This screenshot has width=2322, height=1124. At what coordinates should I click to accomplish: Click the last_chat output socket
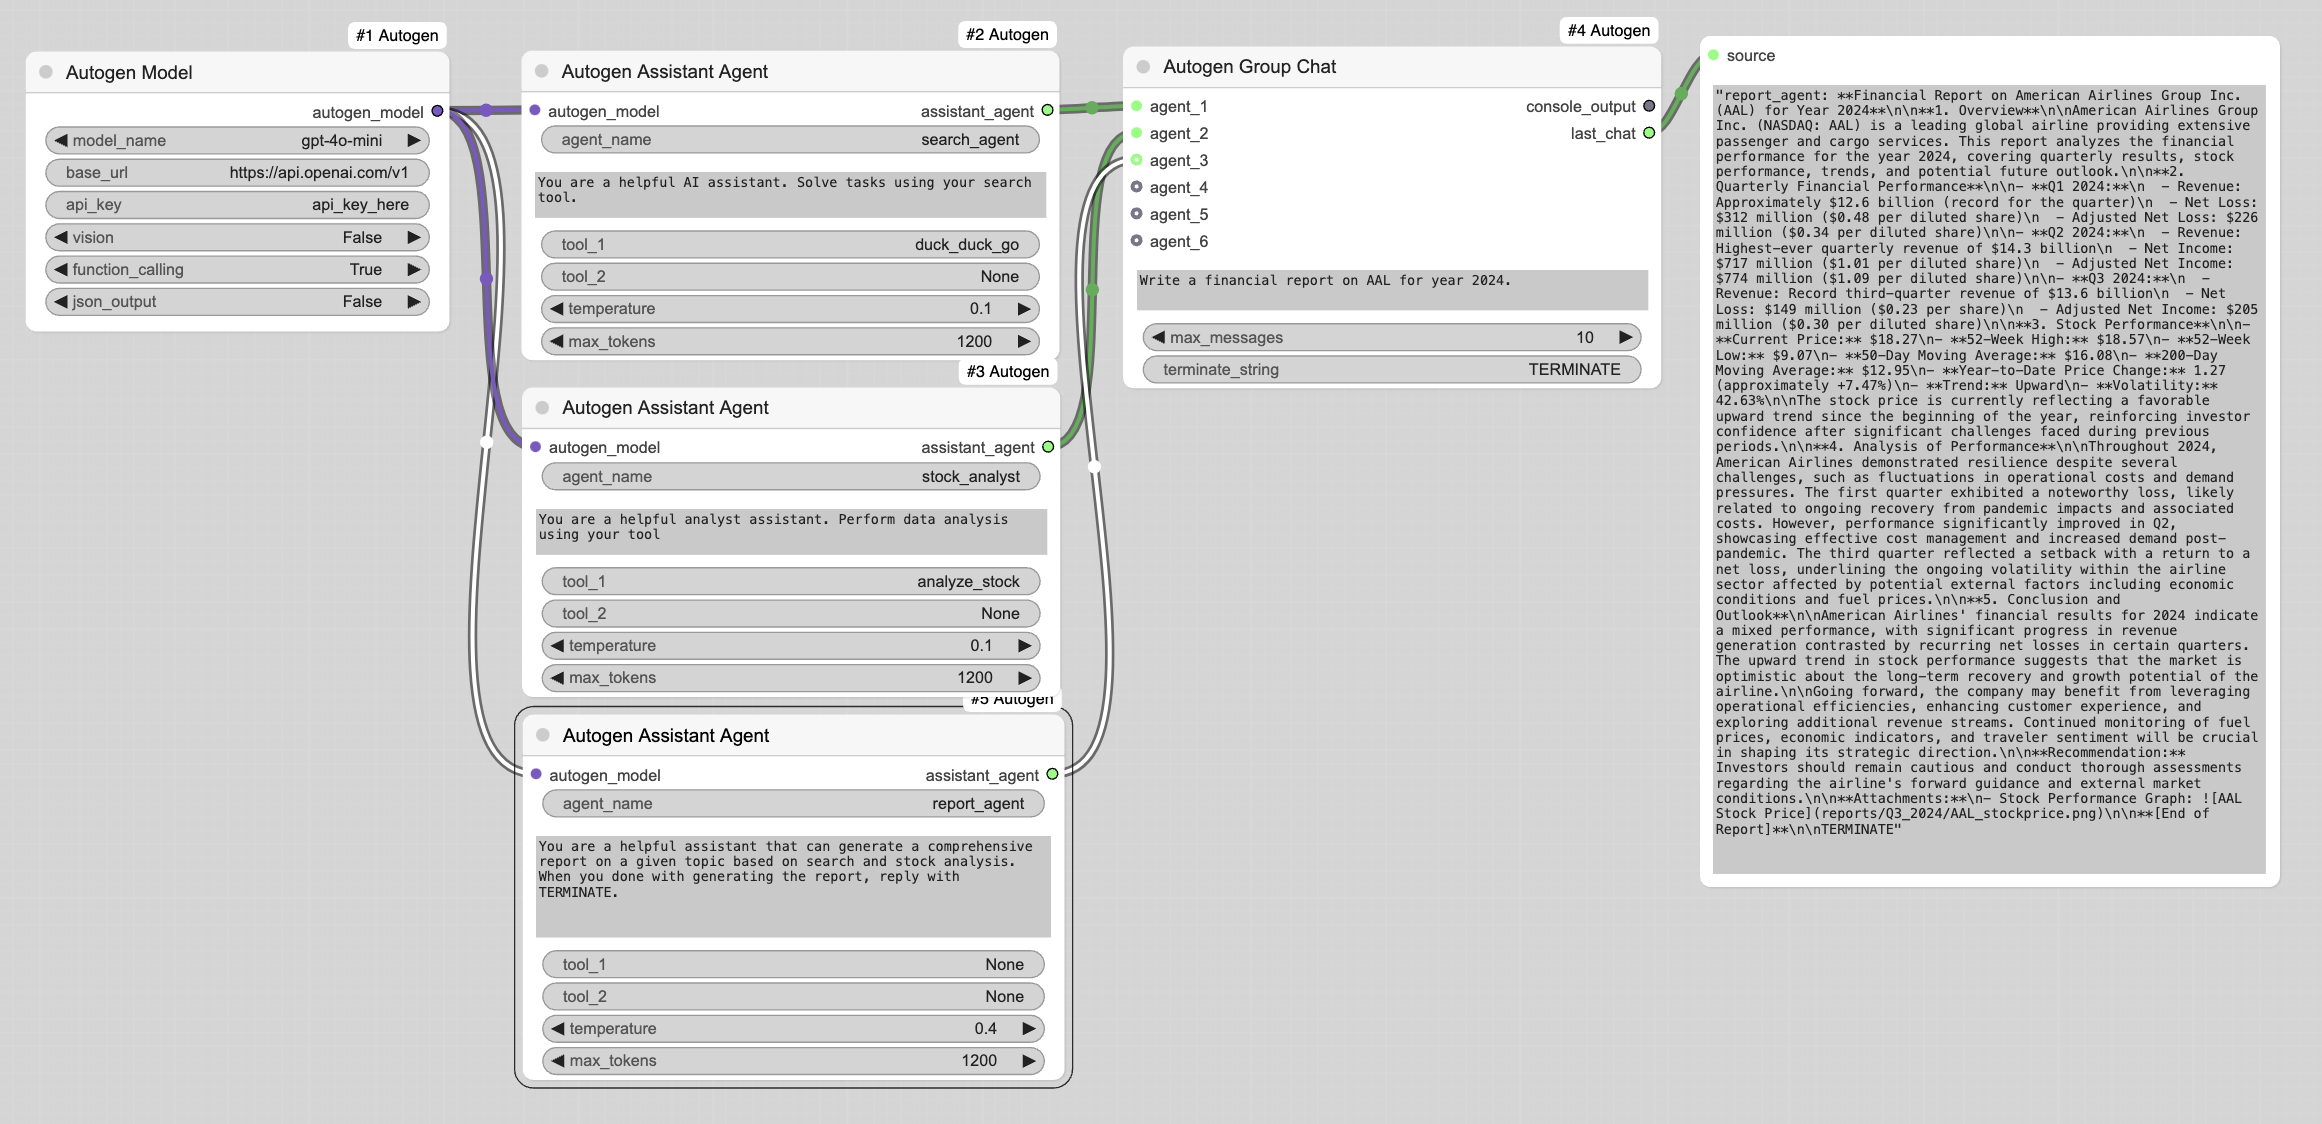[x=1649, y=133]
